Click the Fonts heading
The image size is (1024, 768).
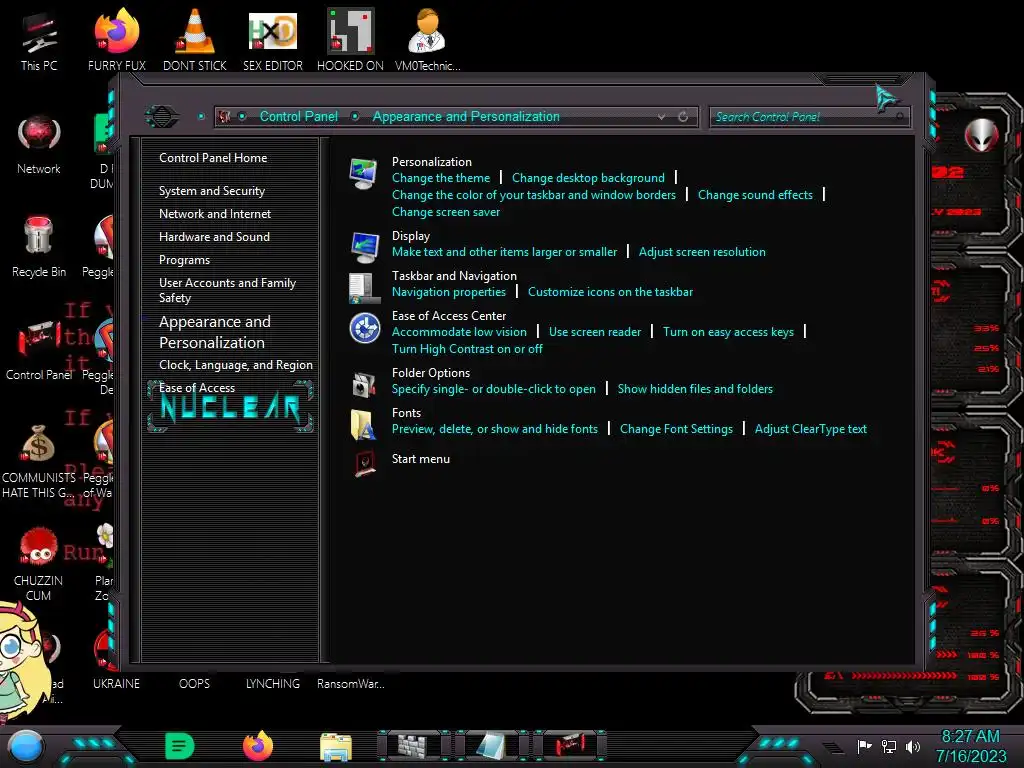[406, 412]
